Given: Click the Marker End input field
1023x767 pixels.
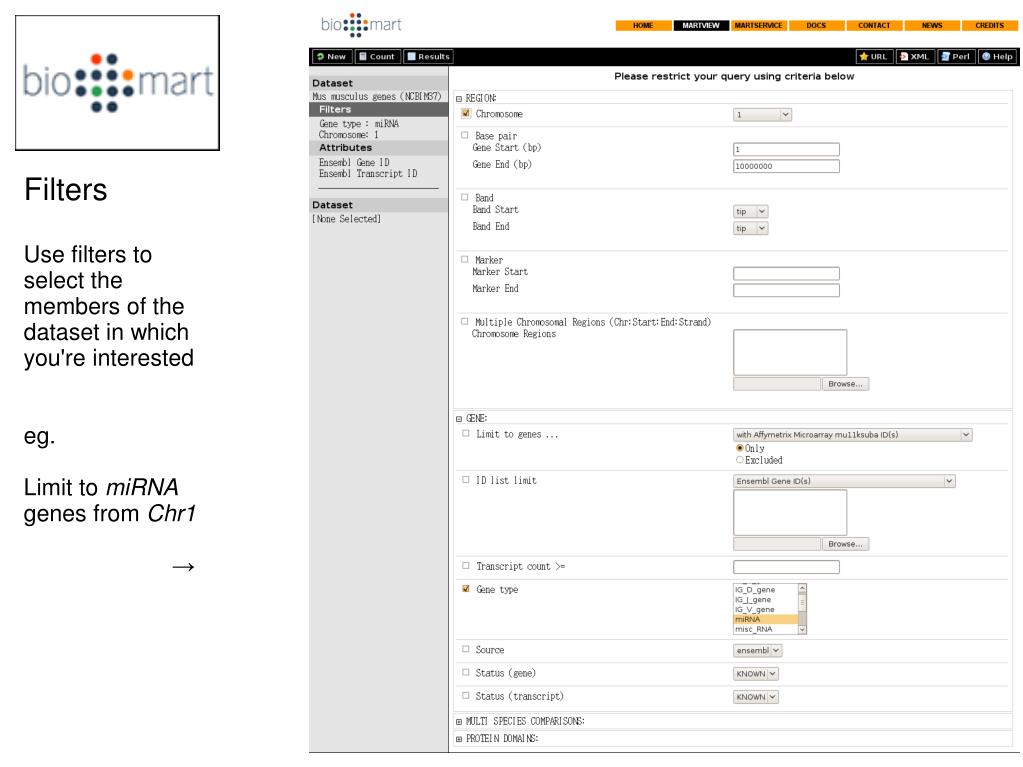Looking at the screenshot, I should [x=786, y=290].
